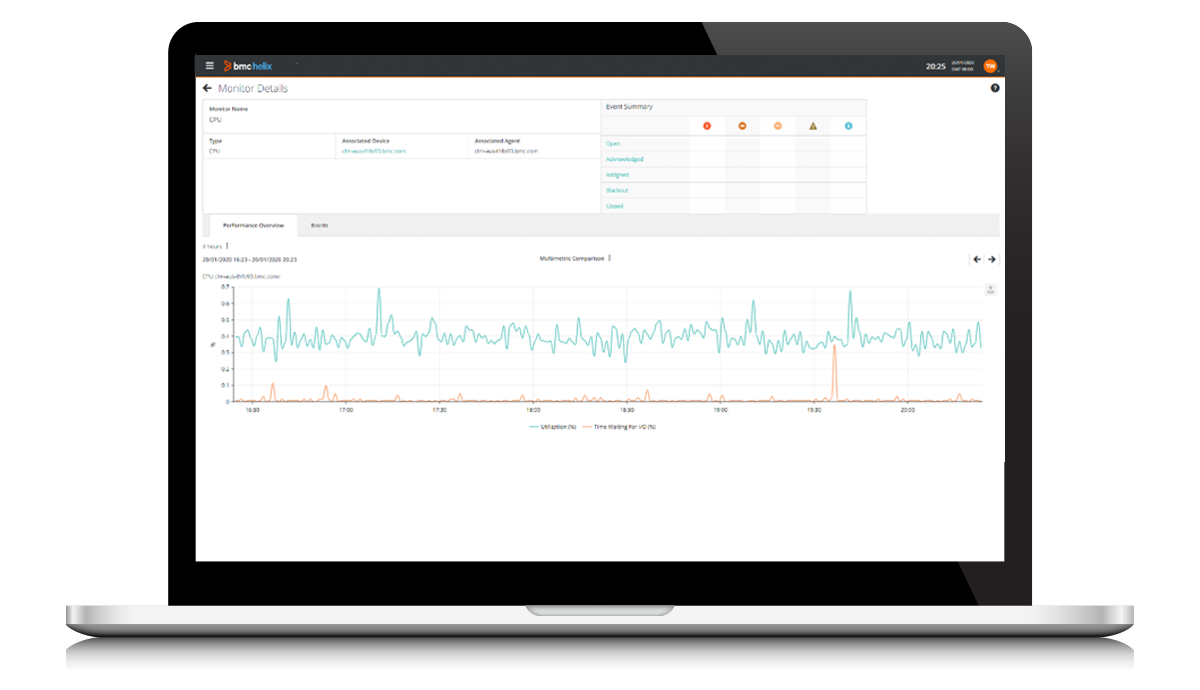The height and width of the screenshot is (690, 1200).
Task: Click the blue info severity icon
Action: [x=848, y=126]
